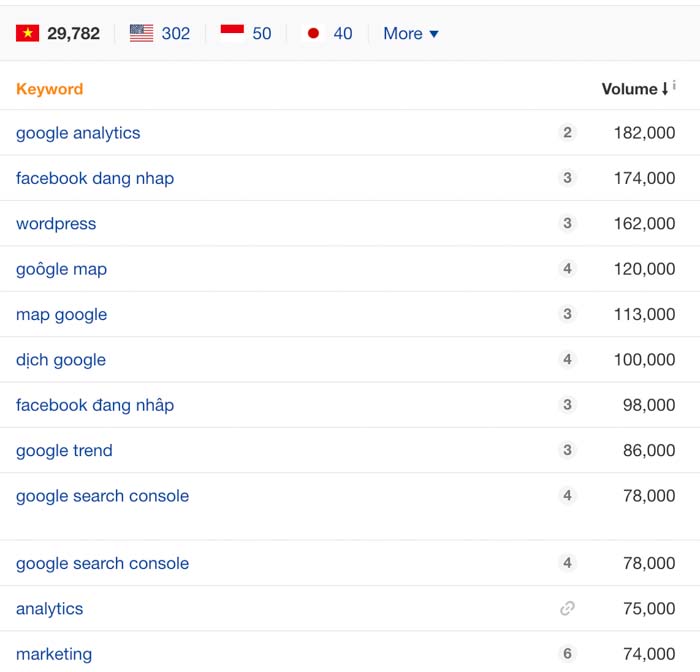Open the map google keyword link
The image size is (700, 672).
pos(62,315)
